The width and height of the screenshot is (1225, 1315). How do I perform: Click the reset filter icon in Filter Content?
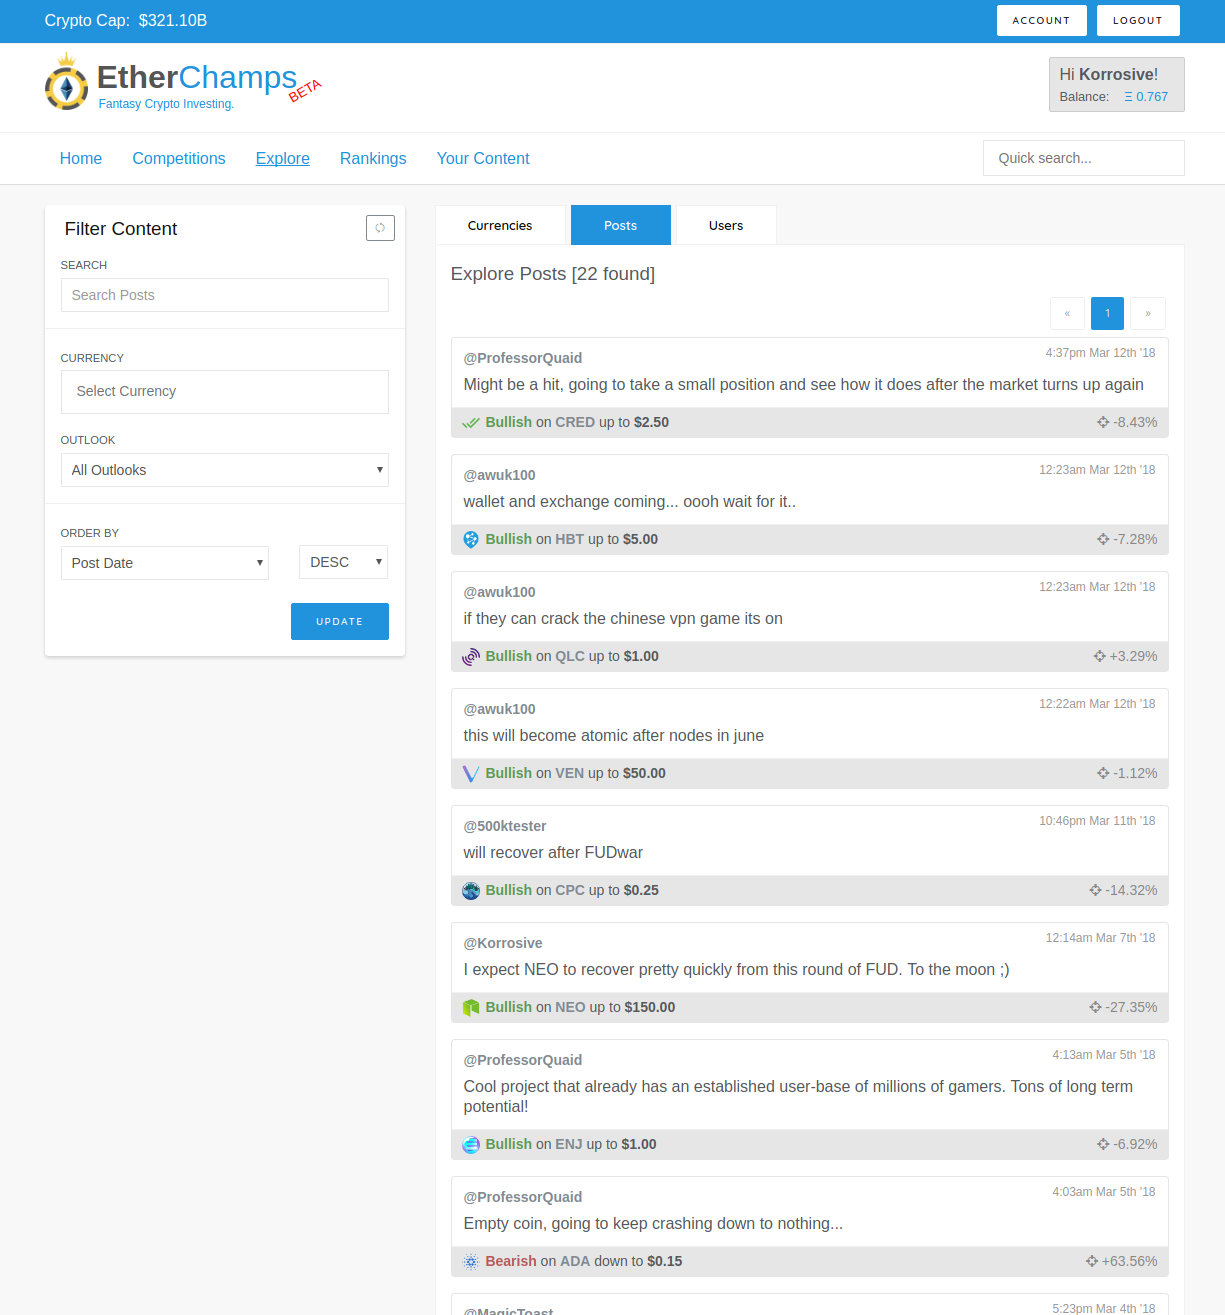[380, 228]
